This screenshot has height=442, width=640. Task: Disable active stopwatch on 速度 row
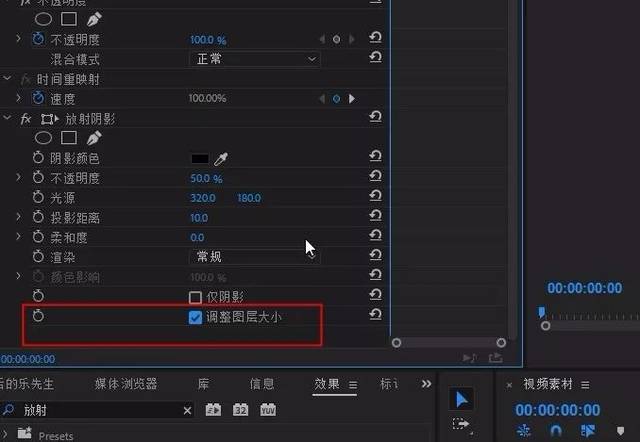coord(38,98)
